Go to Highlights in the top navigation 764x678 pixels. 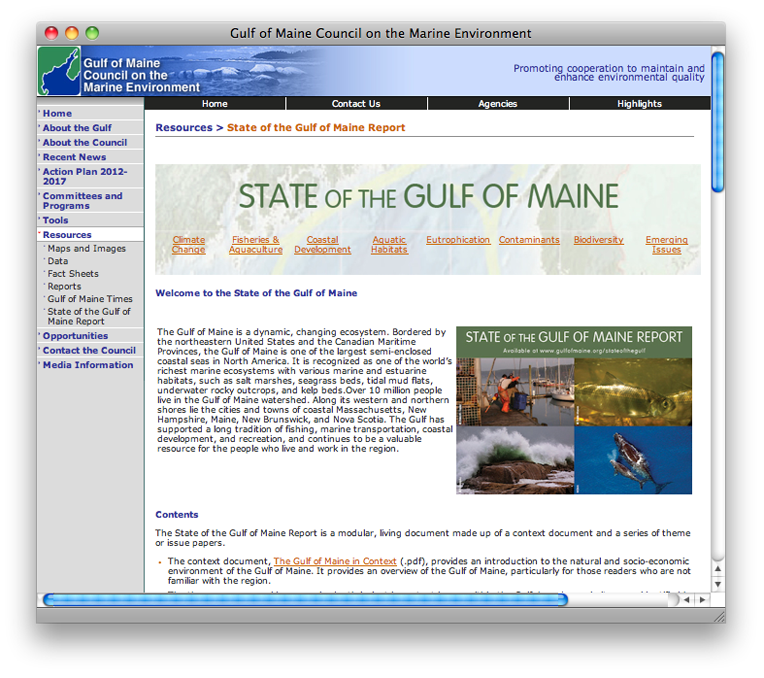point(639,104)
